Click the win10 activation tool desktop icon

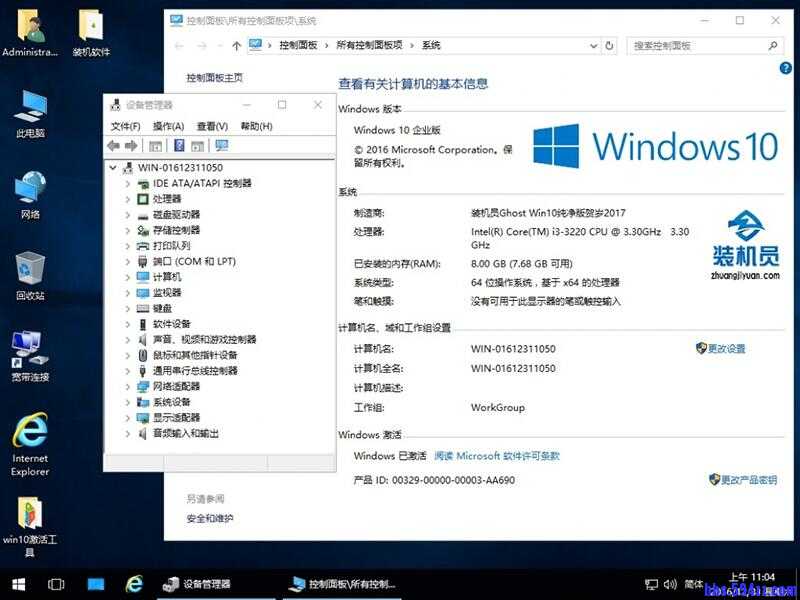[x=30, y=522]
